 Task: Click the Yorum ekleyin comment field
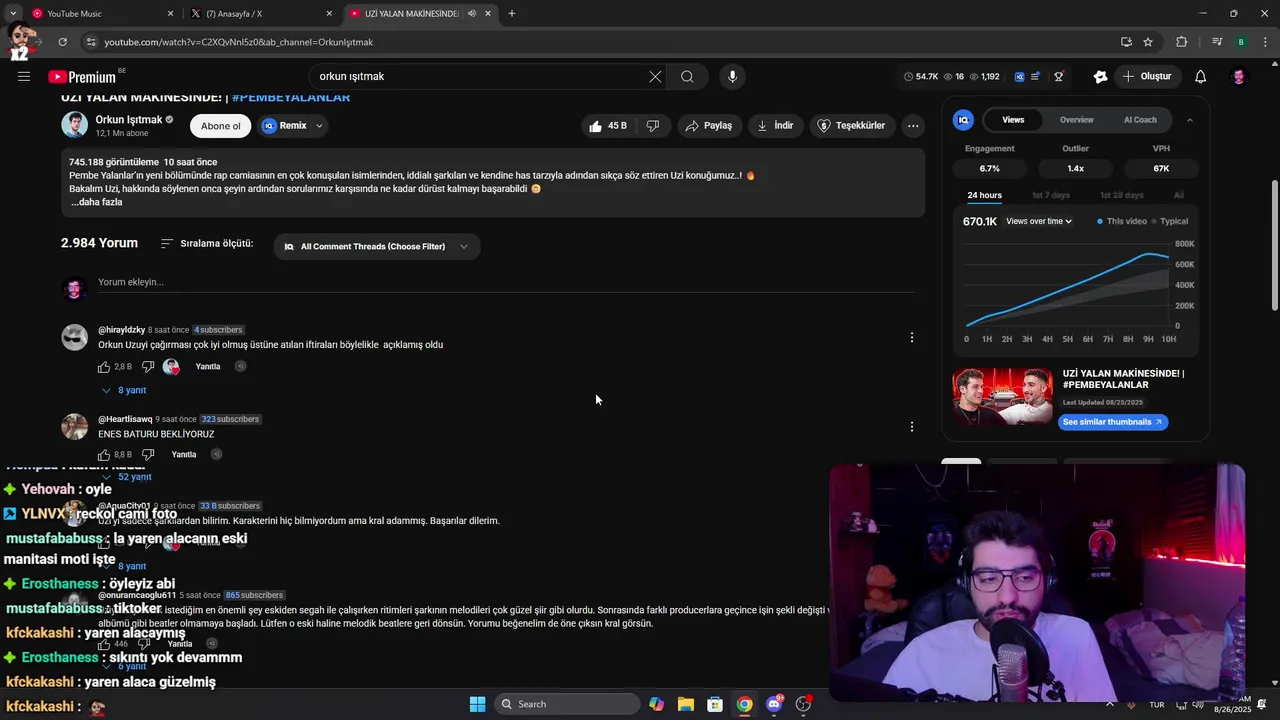505,282
